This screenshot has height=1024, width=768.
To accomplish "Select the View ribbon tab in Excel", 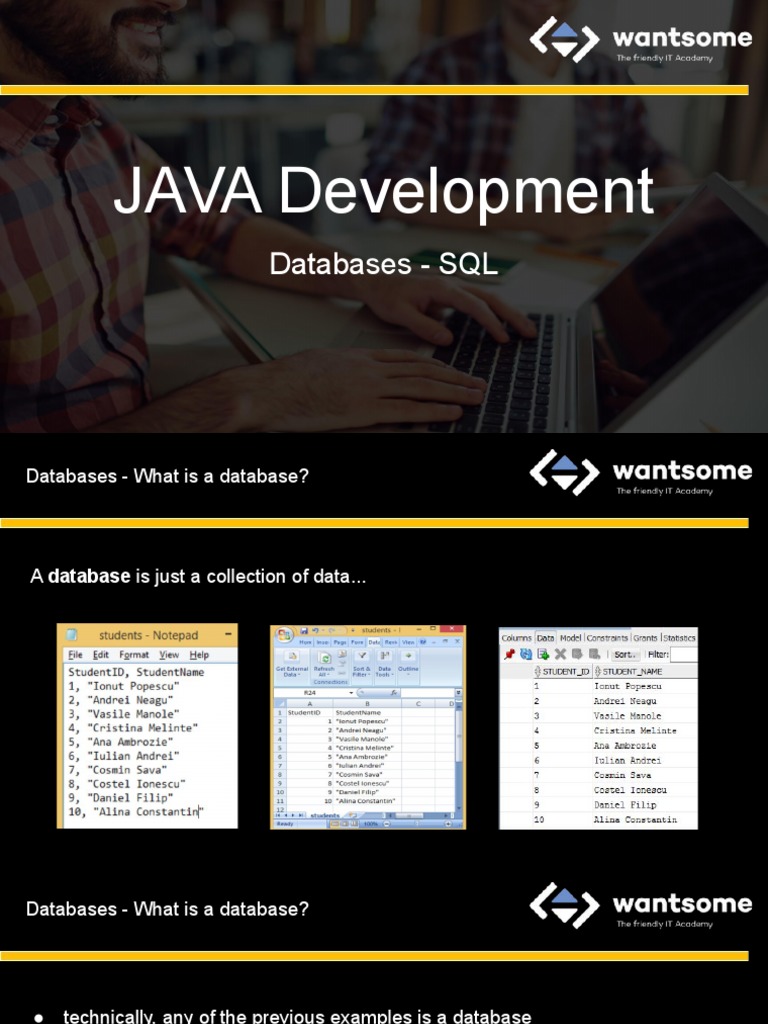I will 408,642.
